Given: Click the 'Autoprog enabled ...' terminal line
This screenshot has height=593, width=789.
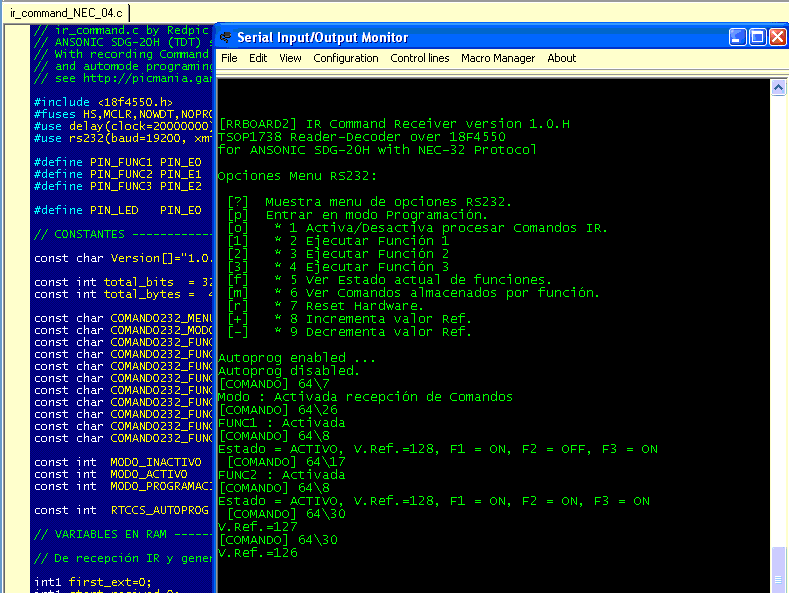Looking at the screenshot, I should [297, 358].
